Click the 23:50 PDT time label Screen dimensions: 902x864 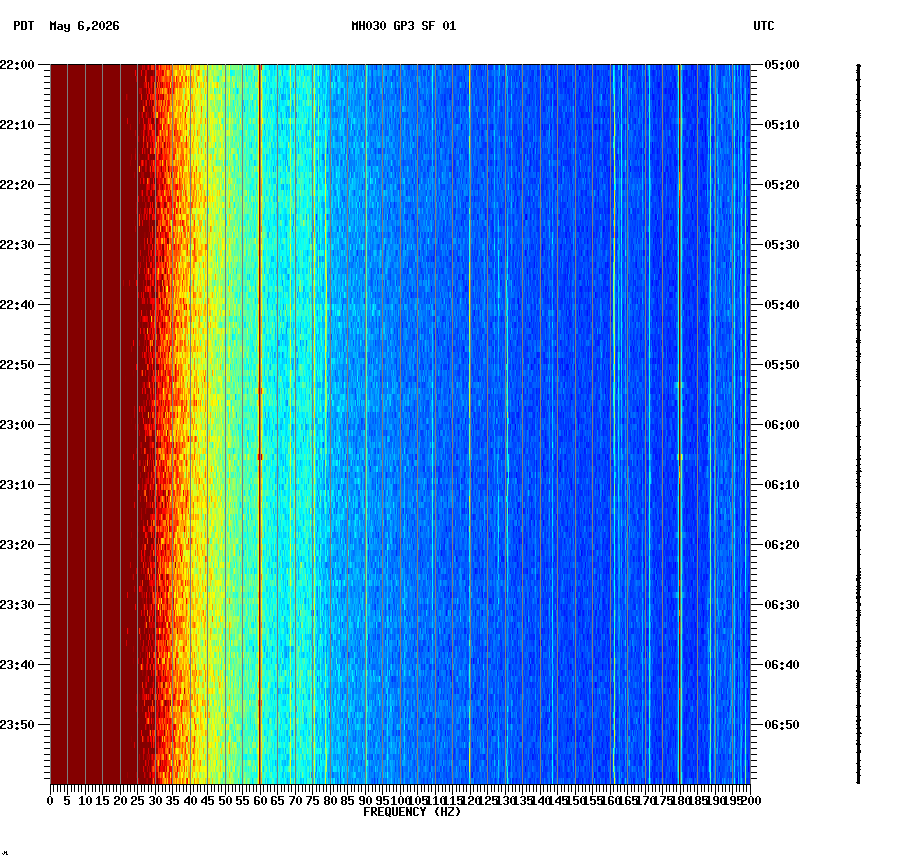coord(17,724)
